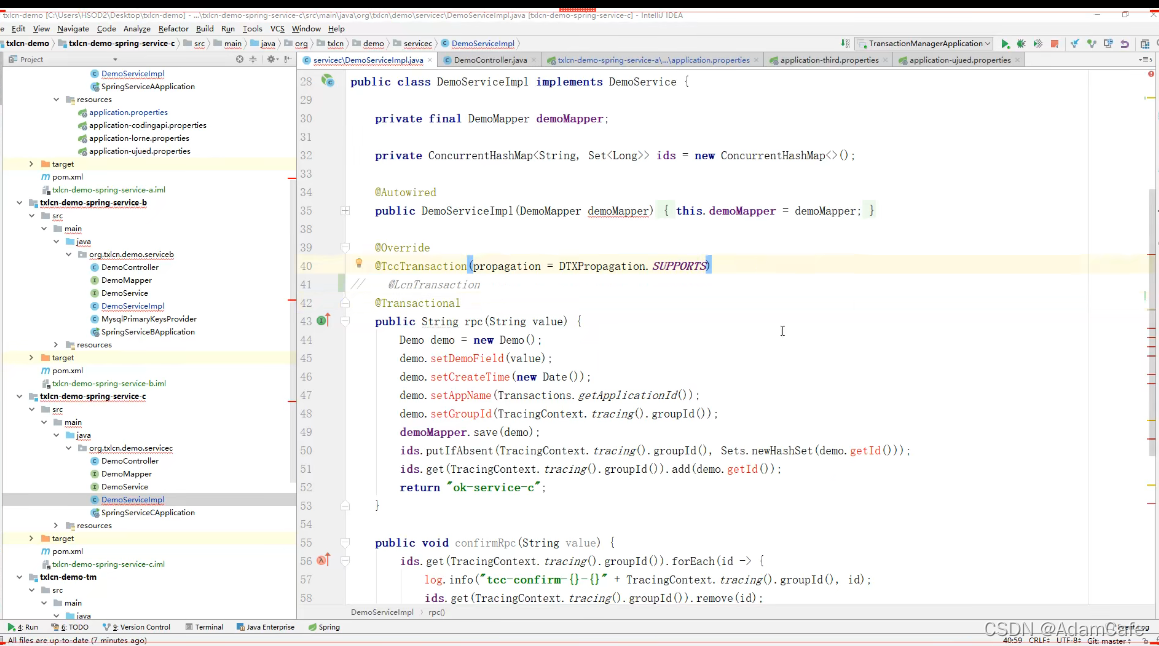Select SpringServiceCApplication class in tree
The width and height of the screenshot is (1159, 646).
coord(148,512)
